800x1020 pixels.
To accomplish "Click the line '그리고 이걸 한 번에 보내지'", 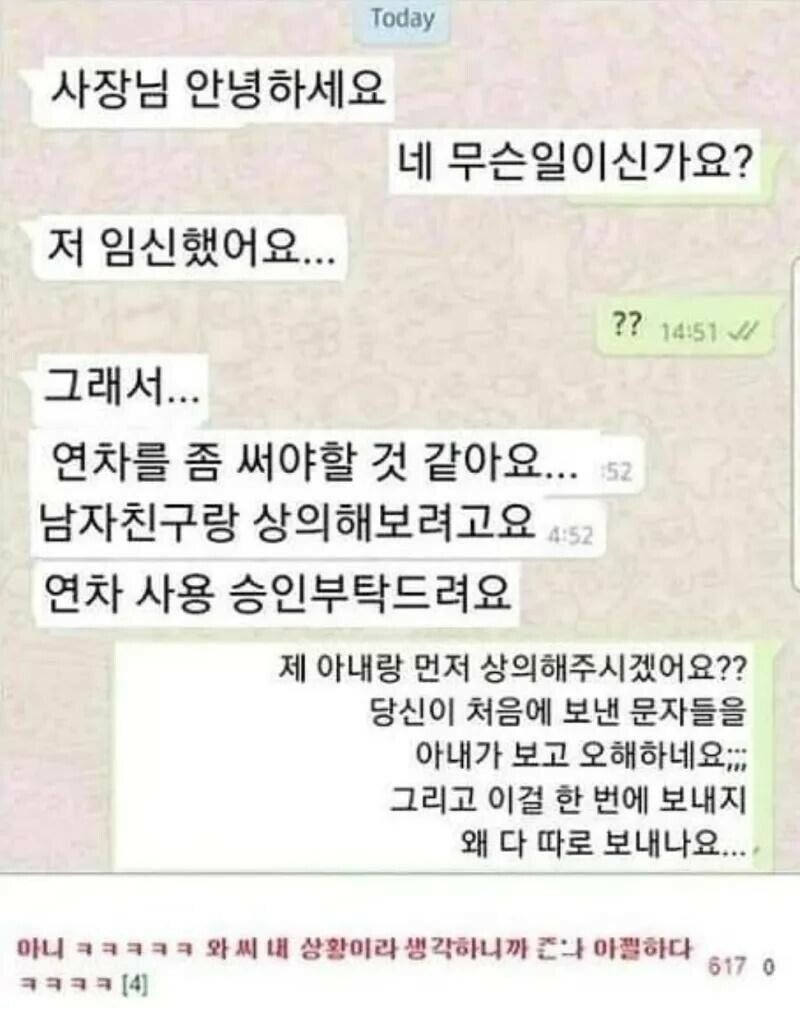I will pyautogui.click(x=568, y=799).
